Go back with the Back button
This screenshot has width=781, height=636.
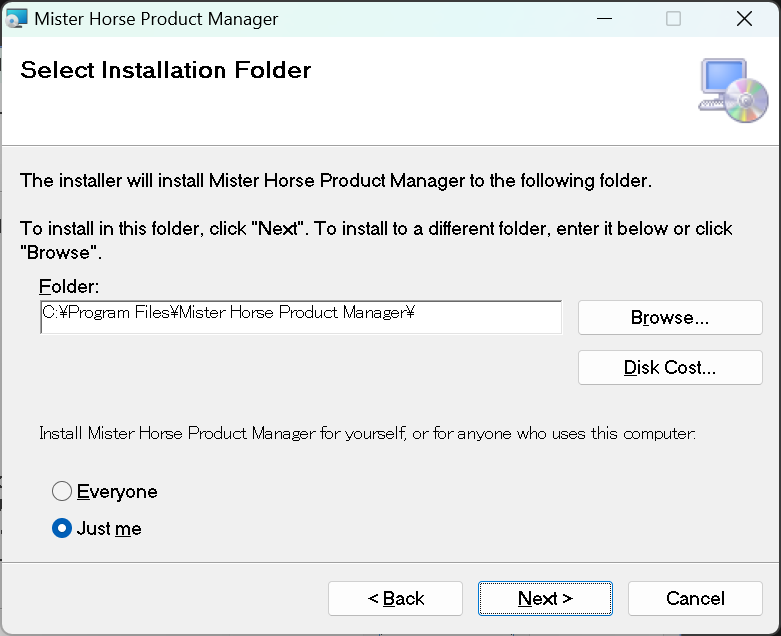[395, 598]
